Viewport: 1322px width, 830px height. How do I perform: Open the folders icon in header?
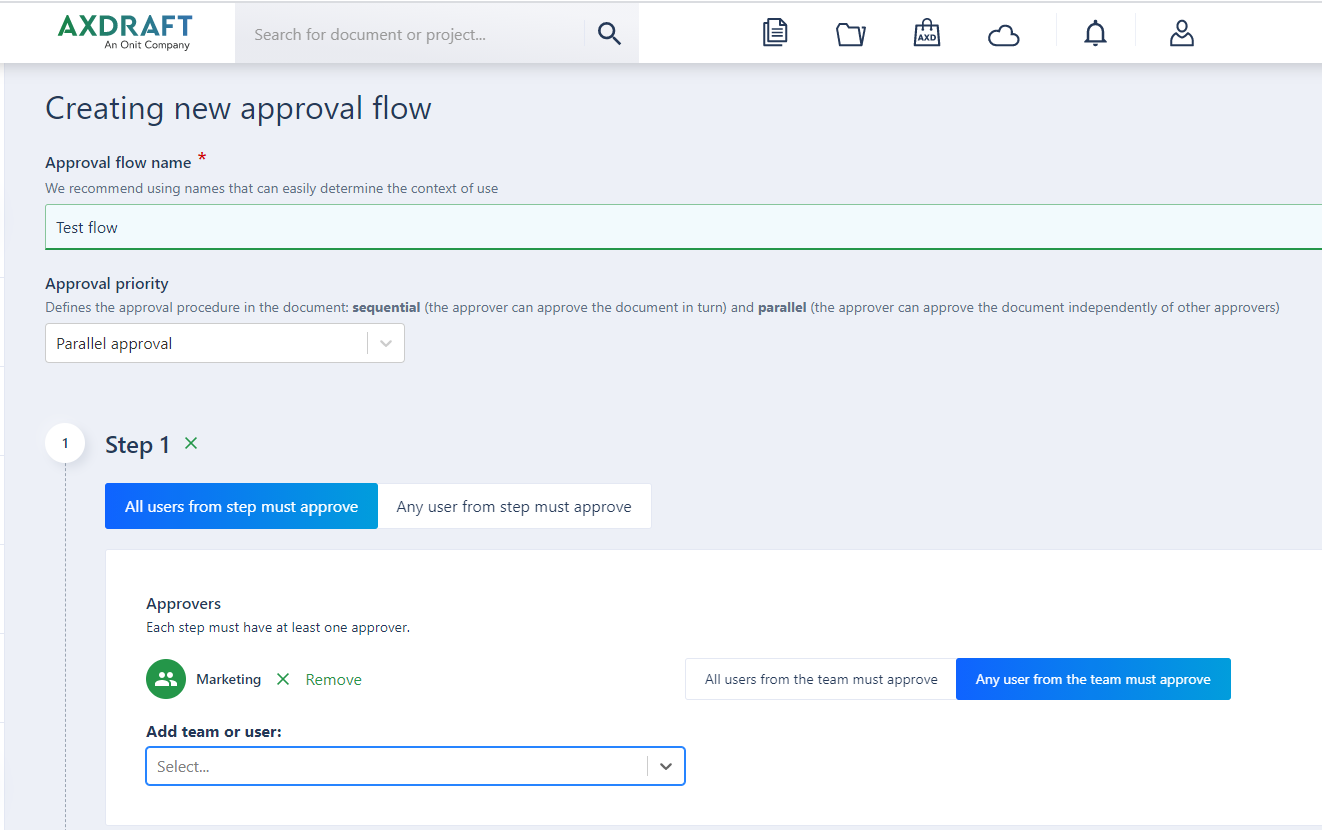(851, 34)
